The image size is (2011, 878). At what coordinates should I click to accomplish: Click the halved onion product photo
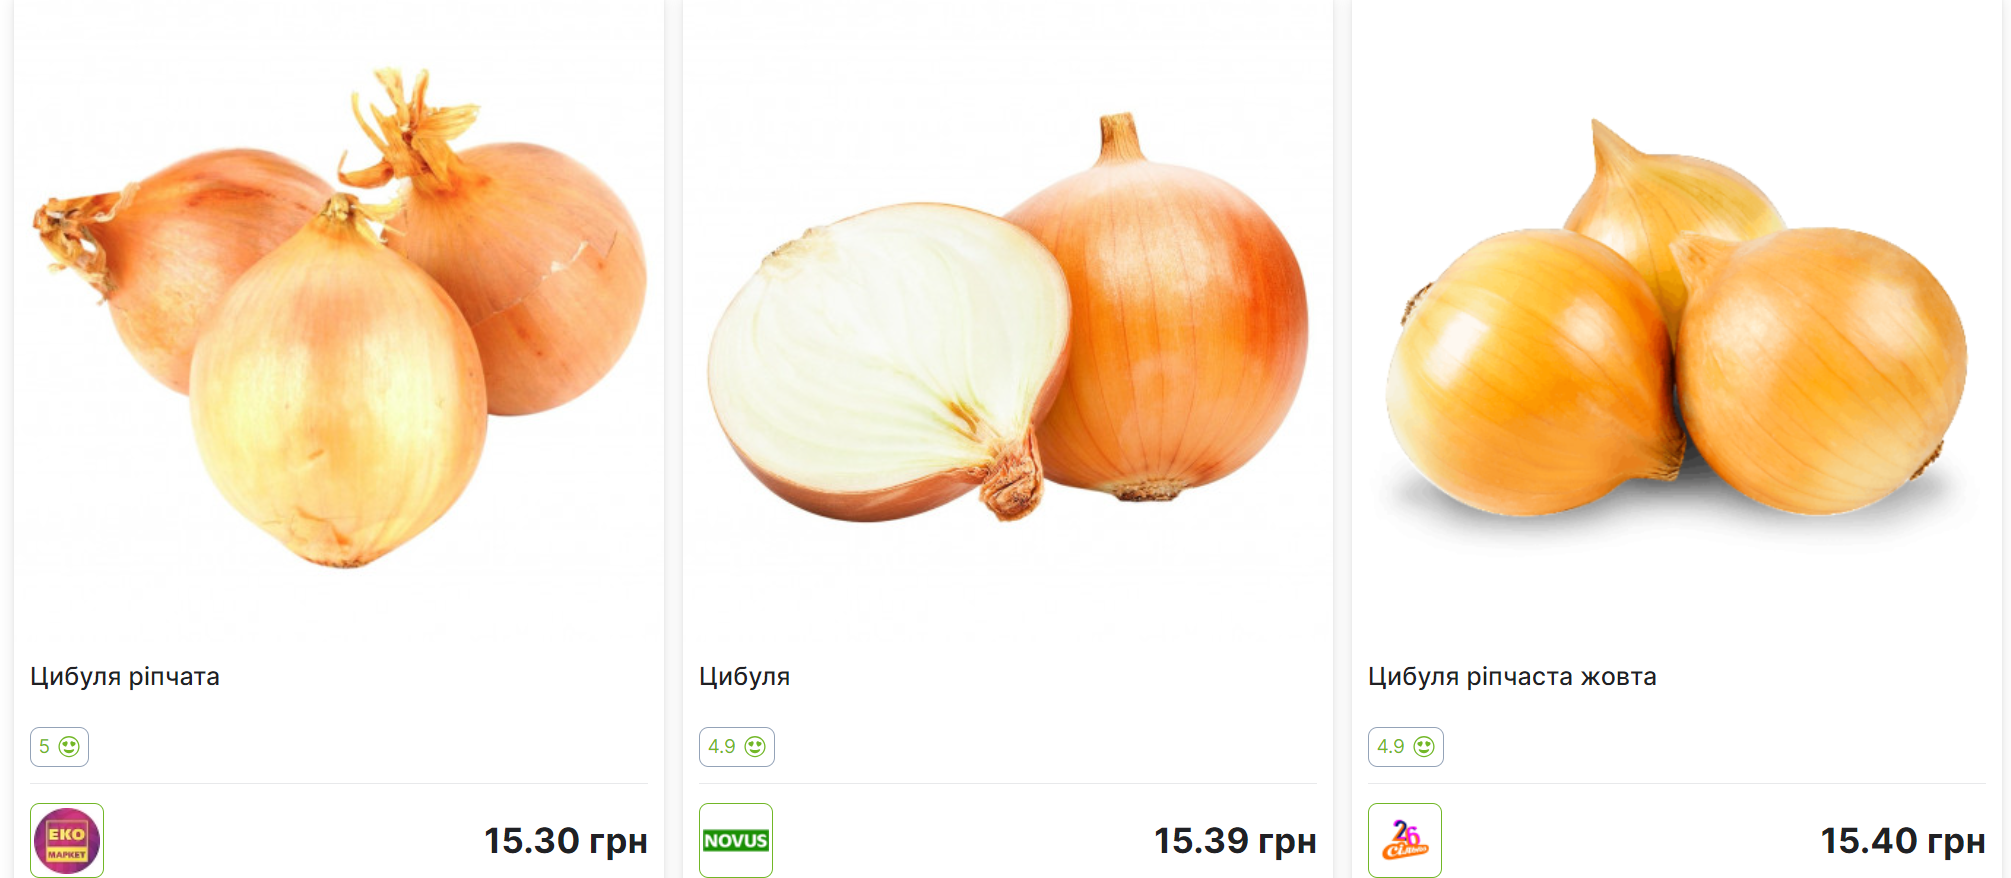coord(1007,318)
